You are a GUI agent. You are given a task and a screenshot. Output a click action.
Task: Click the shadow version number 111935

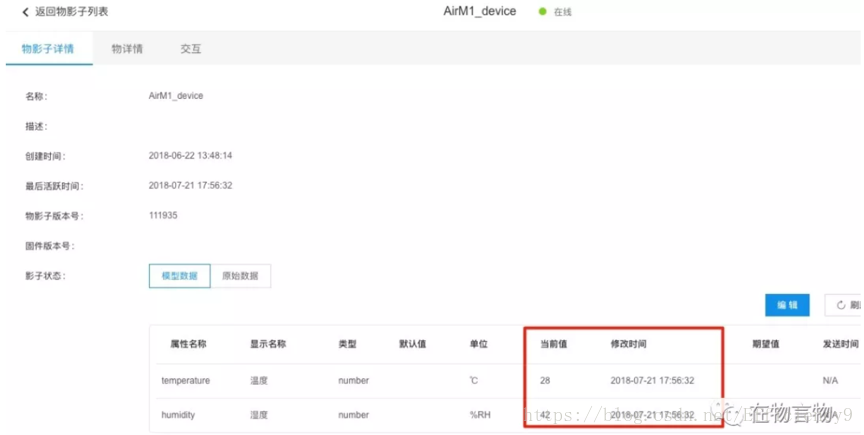pyautogui.click(x=163, y=215)
